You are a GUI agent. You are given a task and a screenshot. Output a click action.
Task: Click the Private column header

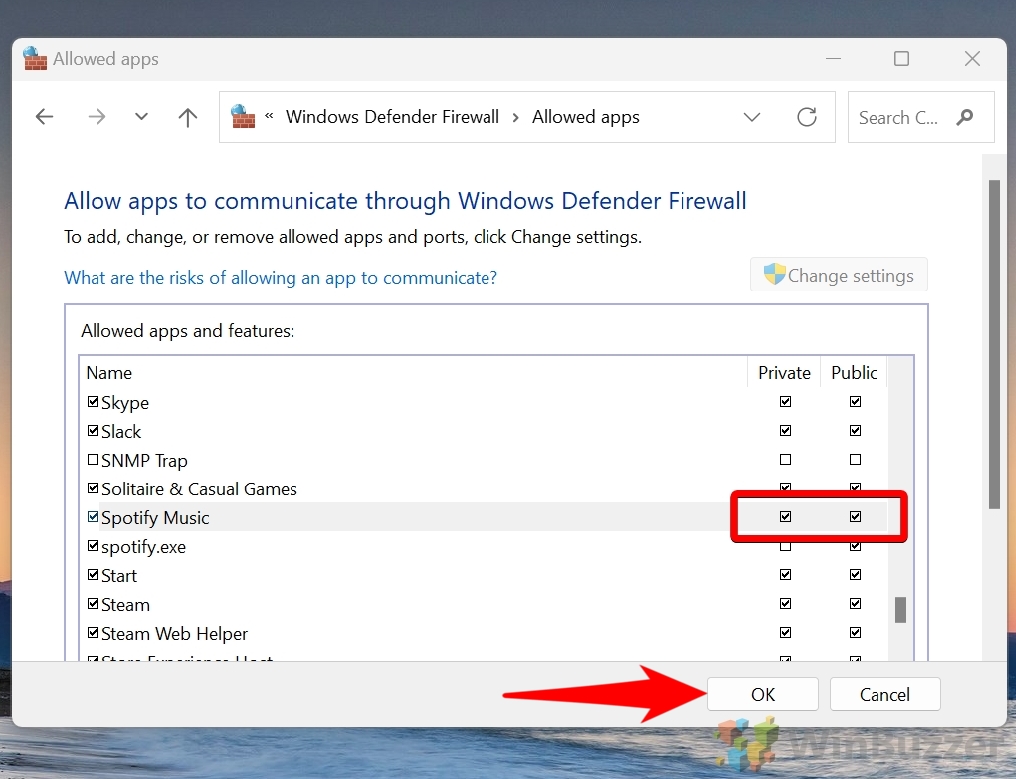point(784,373)
